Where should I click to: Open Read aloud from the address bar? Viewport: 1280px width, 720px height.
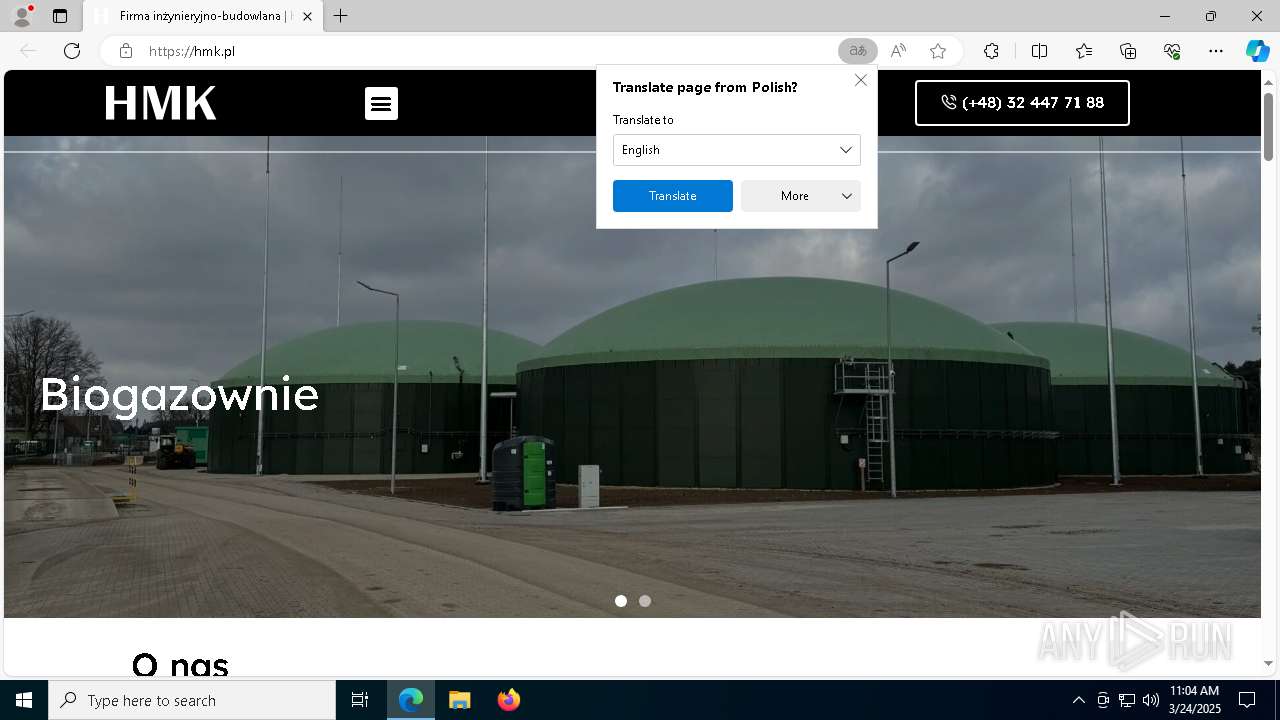tap(898, 51)
